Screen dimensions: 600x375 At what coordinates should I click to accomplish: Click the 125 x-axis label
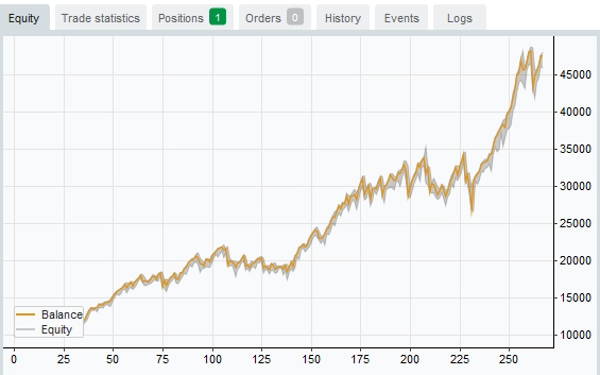click(x=262, y=360)
